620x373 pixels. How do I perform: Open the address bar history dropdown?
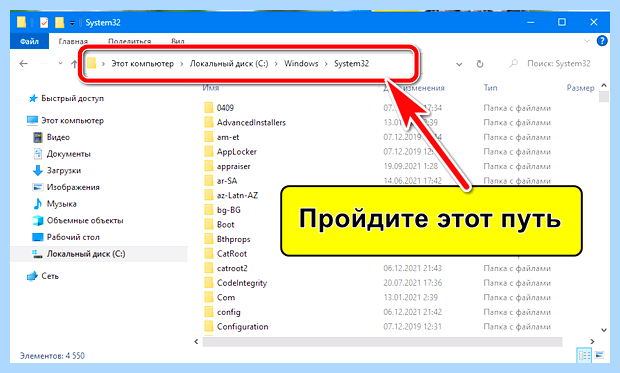pyautogui.click(x=459, y=64)
